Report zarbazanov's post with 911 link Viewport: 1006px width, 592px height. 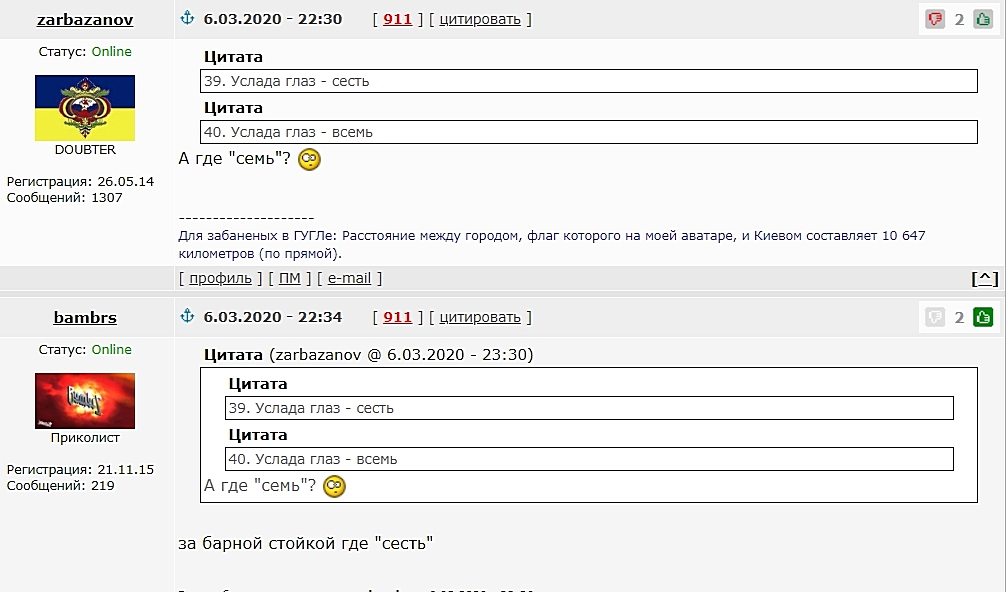point(397,19)
